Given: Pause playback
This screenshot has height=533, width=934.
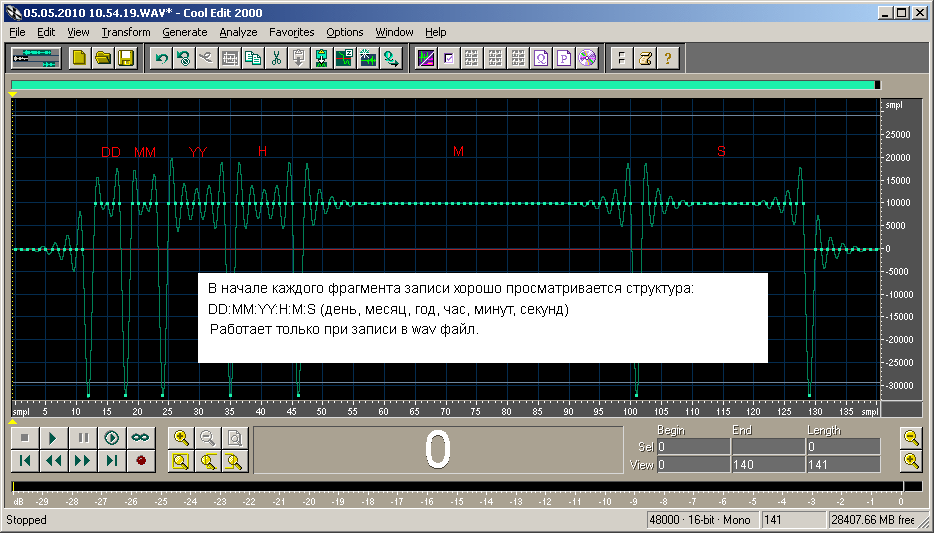Looking at the screenshot, I should point(82,438).
